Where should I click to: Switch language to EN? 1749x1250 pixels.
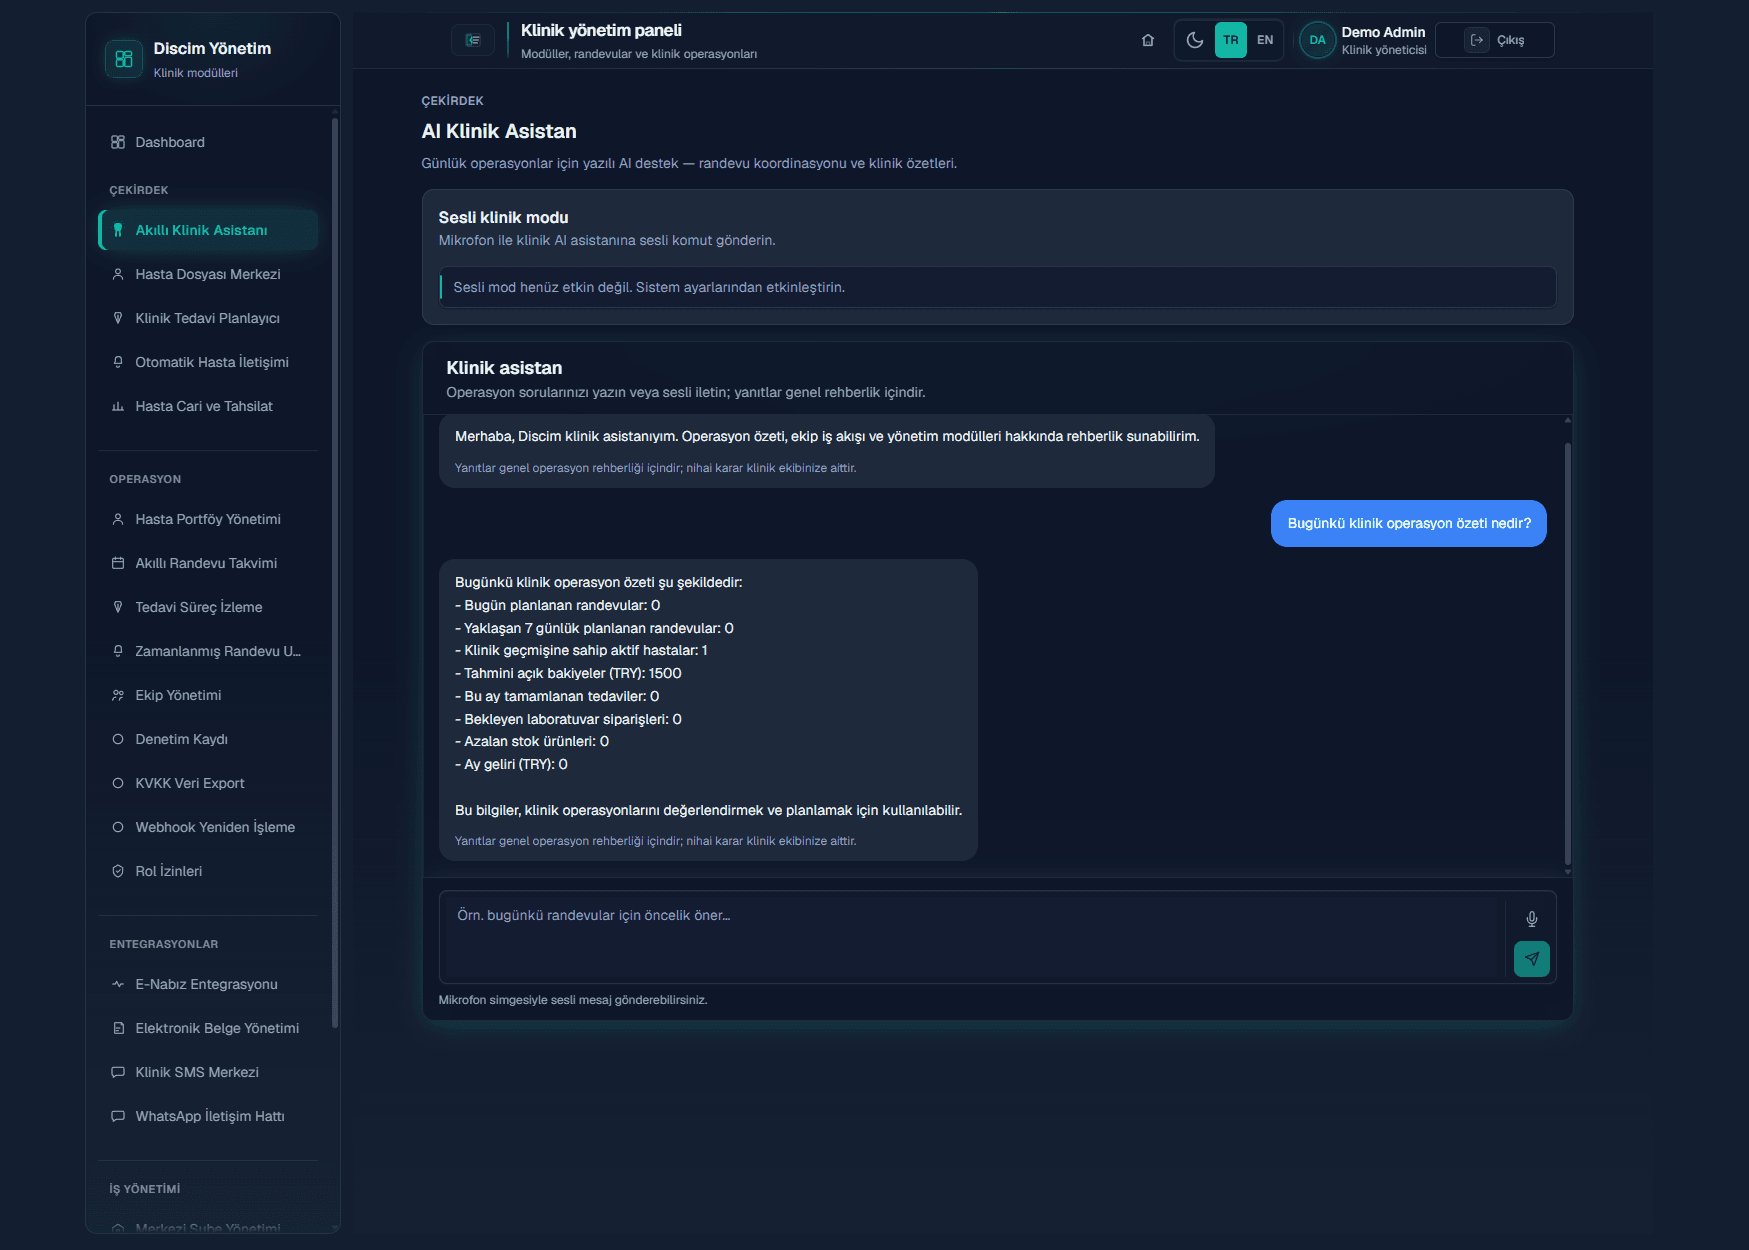pyautogui.click(x=1265, y=40)
